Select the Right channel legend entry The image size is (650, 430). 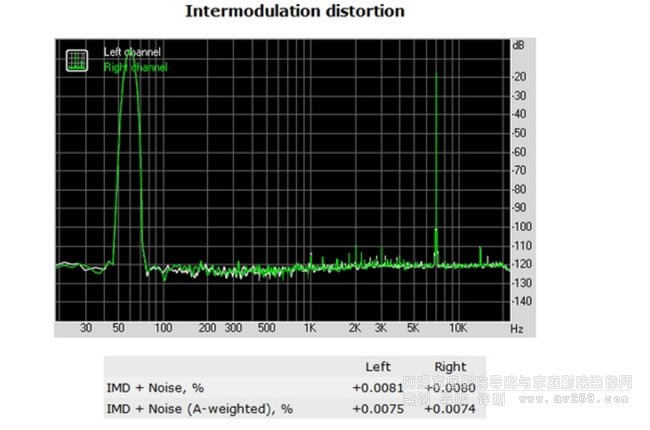(135, 67)
